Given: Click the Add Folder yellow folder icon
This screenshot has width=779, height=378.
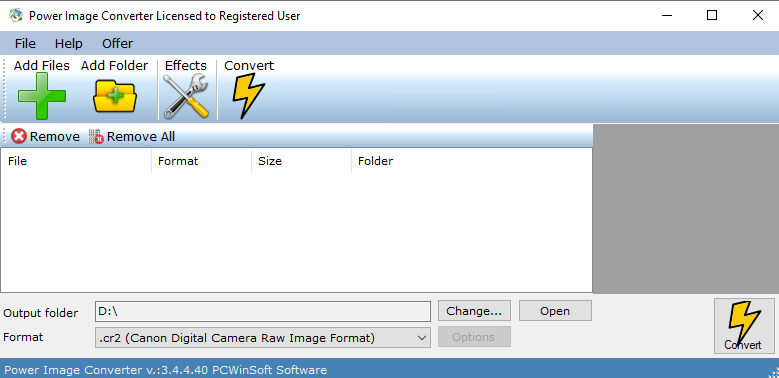Looking at the screenshot, I should click(115, 96).
